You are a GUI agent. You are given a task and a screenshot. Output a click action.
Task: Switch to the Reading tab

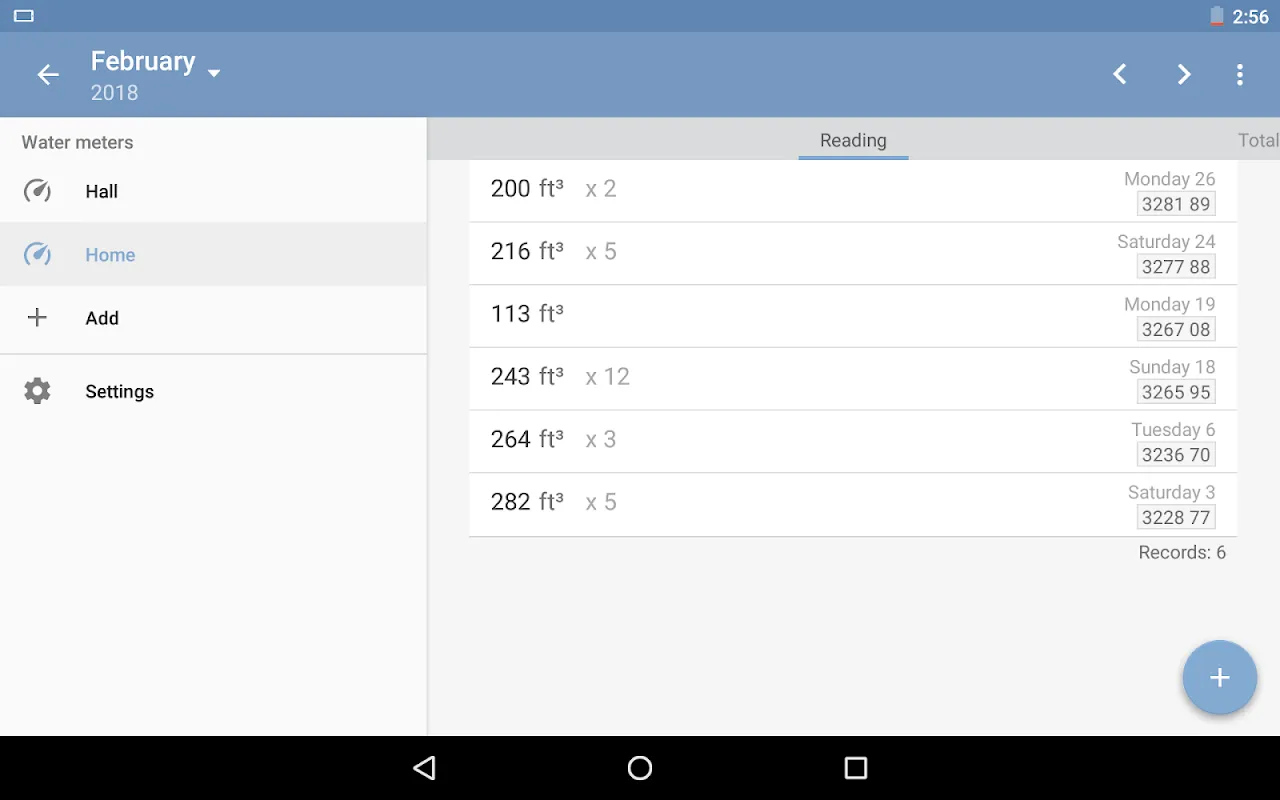pyautogui.click(x=853, y=140)
